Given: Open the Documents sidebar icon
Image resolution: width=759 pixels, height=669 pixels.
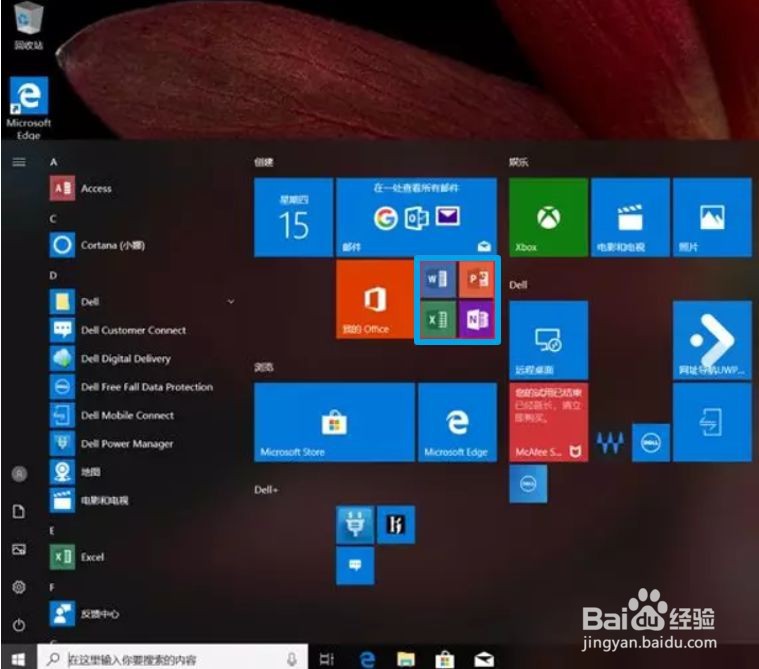Looking at the screenshot, I should (19, 512).
